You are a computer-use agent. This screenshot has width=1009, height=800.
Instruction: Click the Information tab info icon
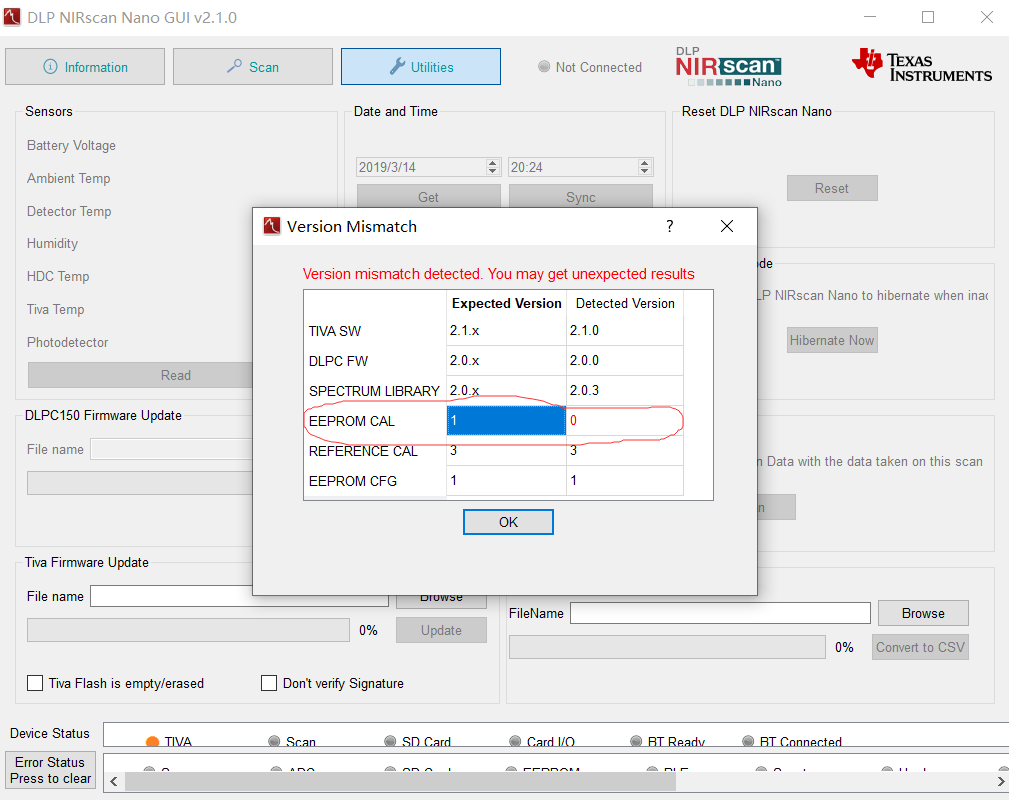(50, 66)
